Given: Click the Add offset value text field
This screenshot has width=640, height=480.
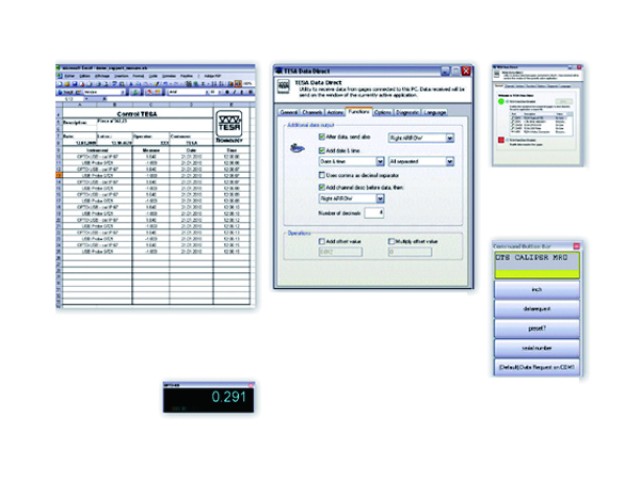Looking at the screenshot, I should pyautogui.click(x=340, y=252).
